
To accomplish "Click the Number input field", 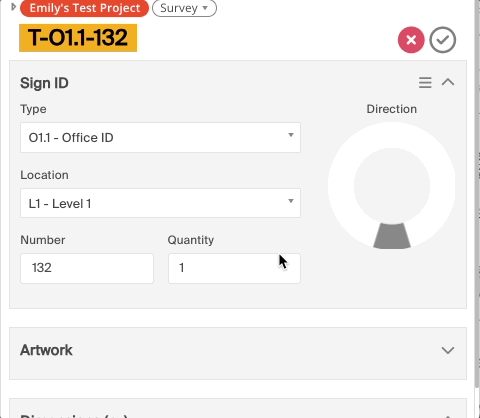I will click(87, 268).
